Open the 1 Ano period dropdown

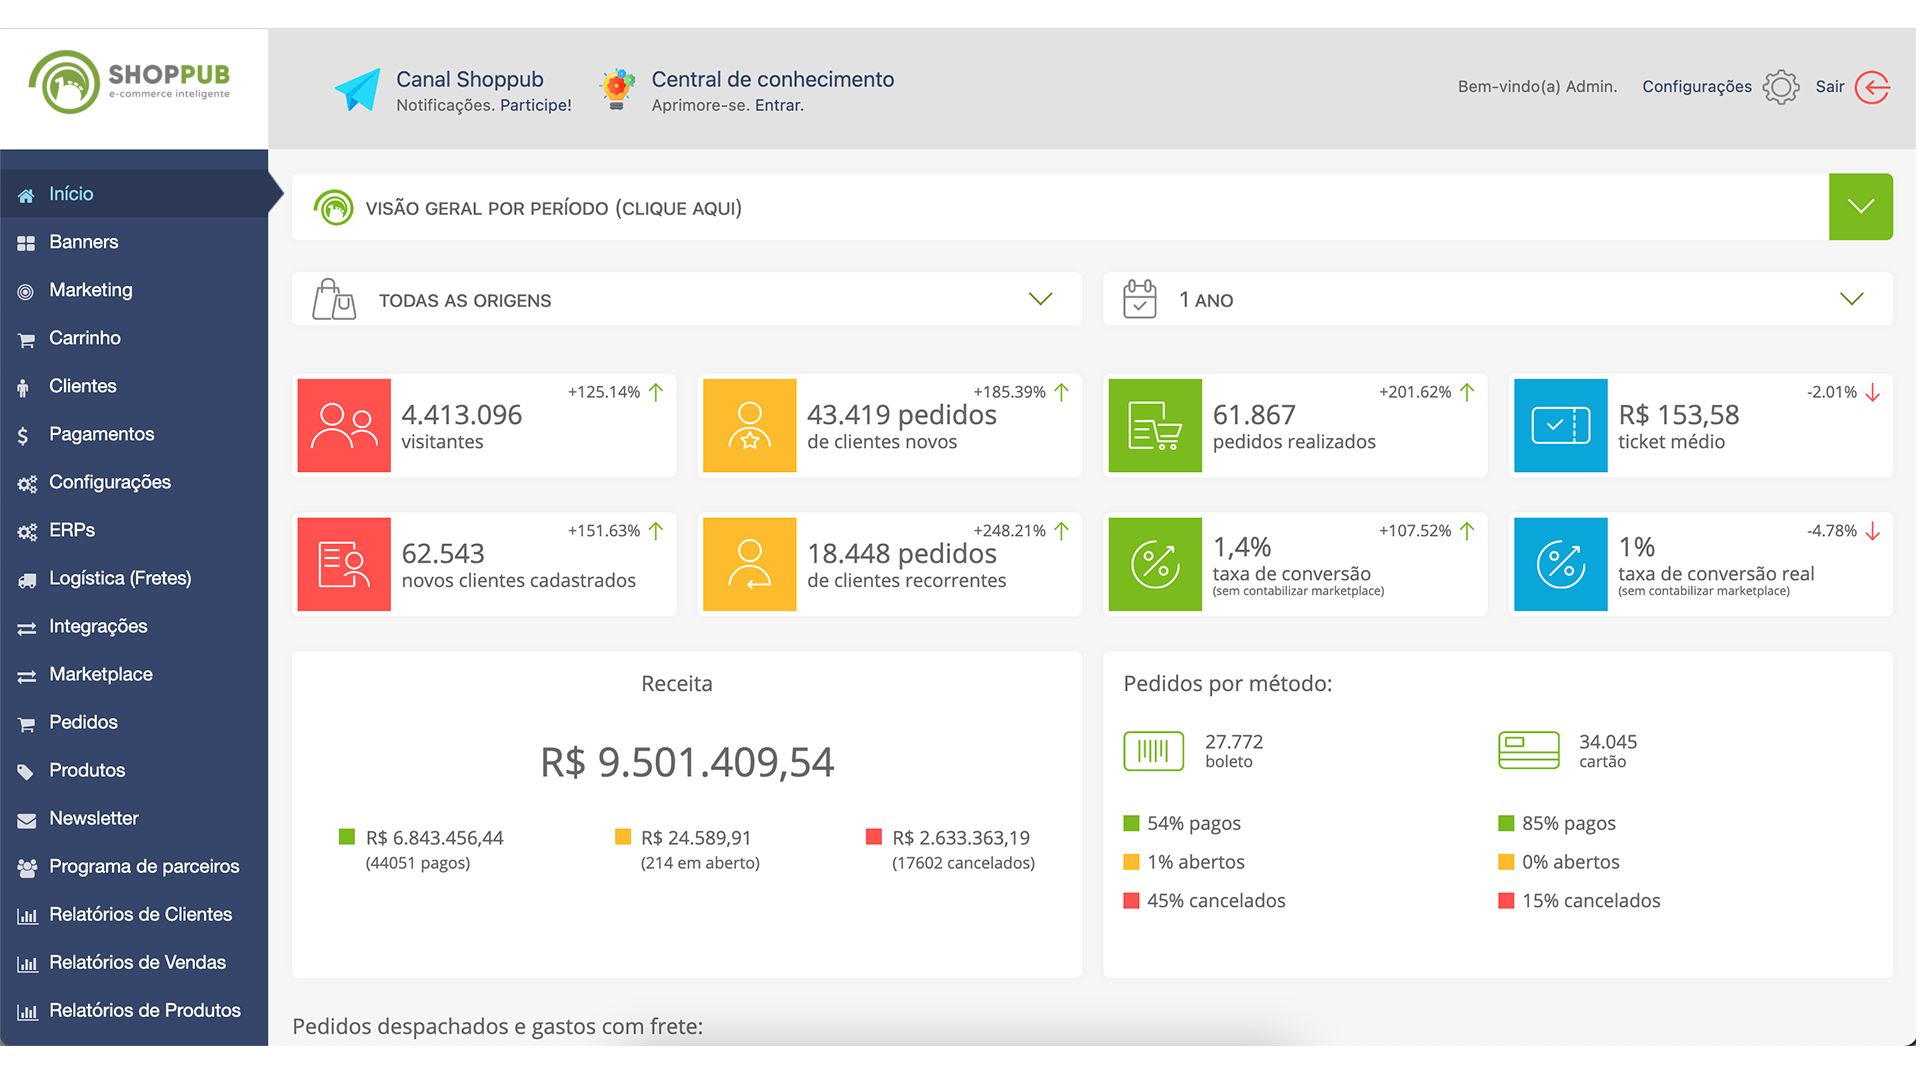click(1497, 299)
